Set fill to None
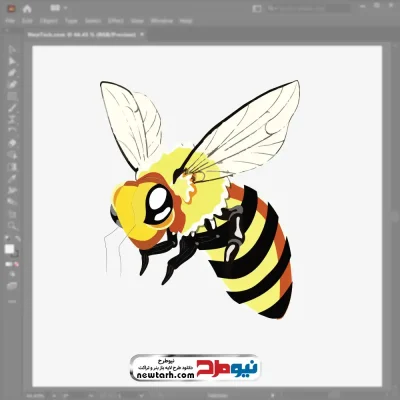Screen dimensions: 400x400 [17, 264]
